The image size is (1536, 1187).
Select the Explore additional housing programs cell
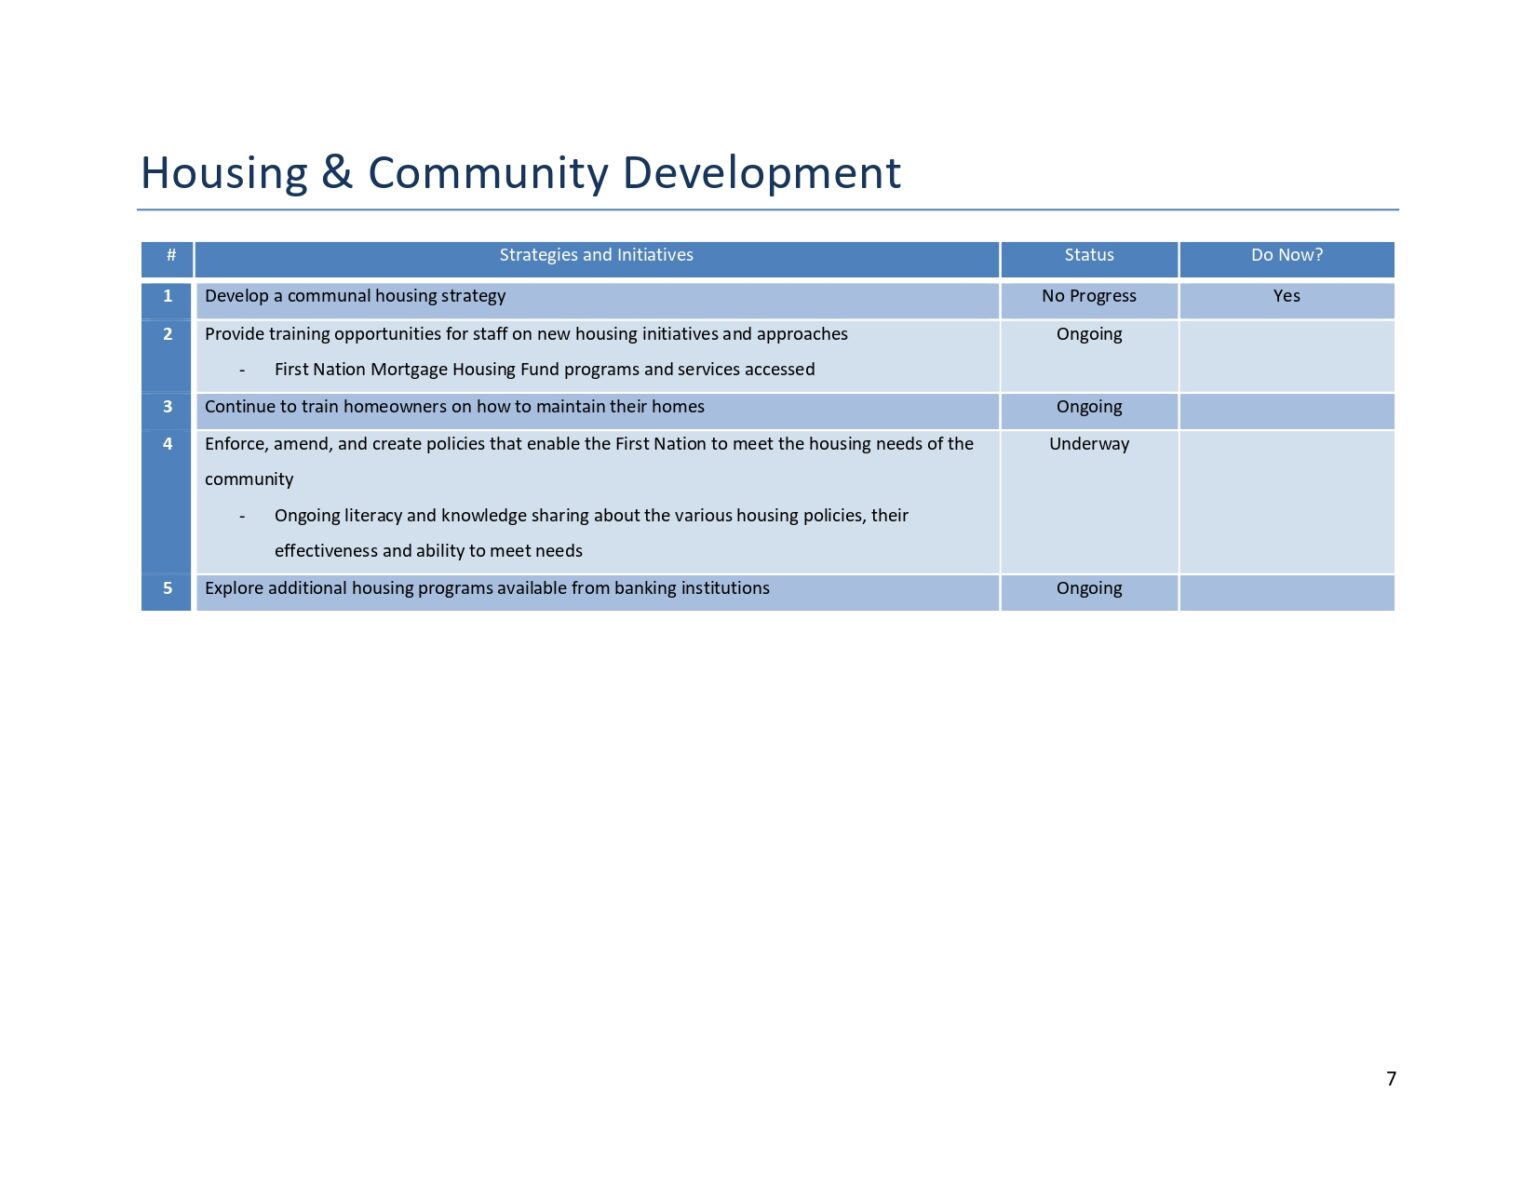tap(487, 588)
